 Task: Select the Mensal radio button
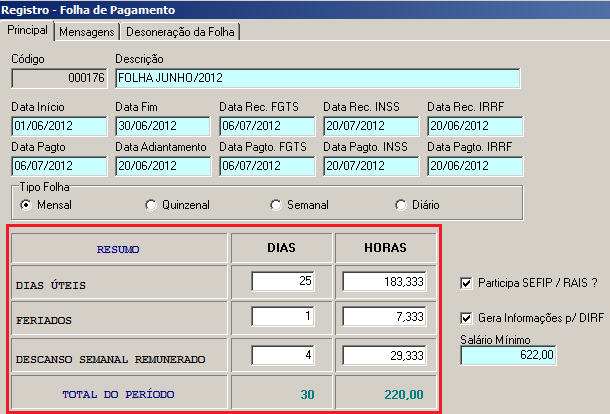coord(26,205)
